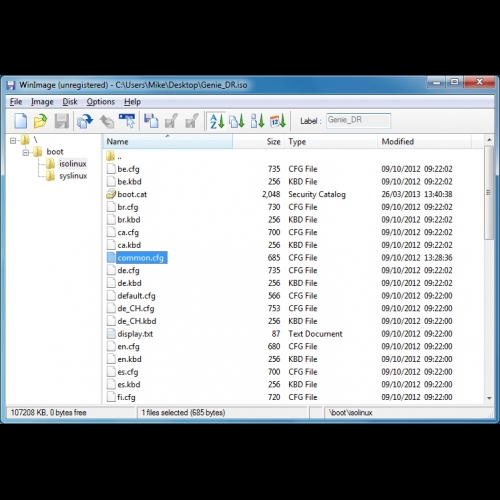Sort files by date calendar icon
This screenshot has height=500, width=500.
(278, 121)
